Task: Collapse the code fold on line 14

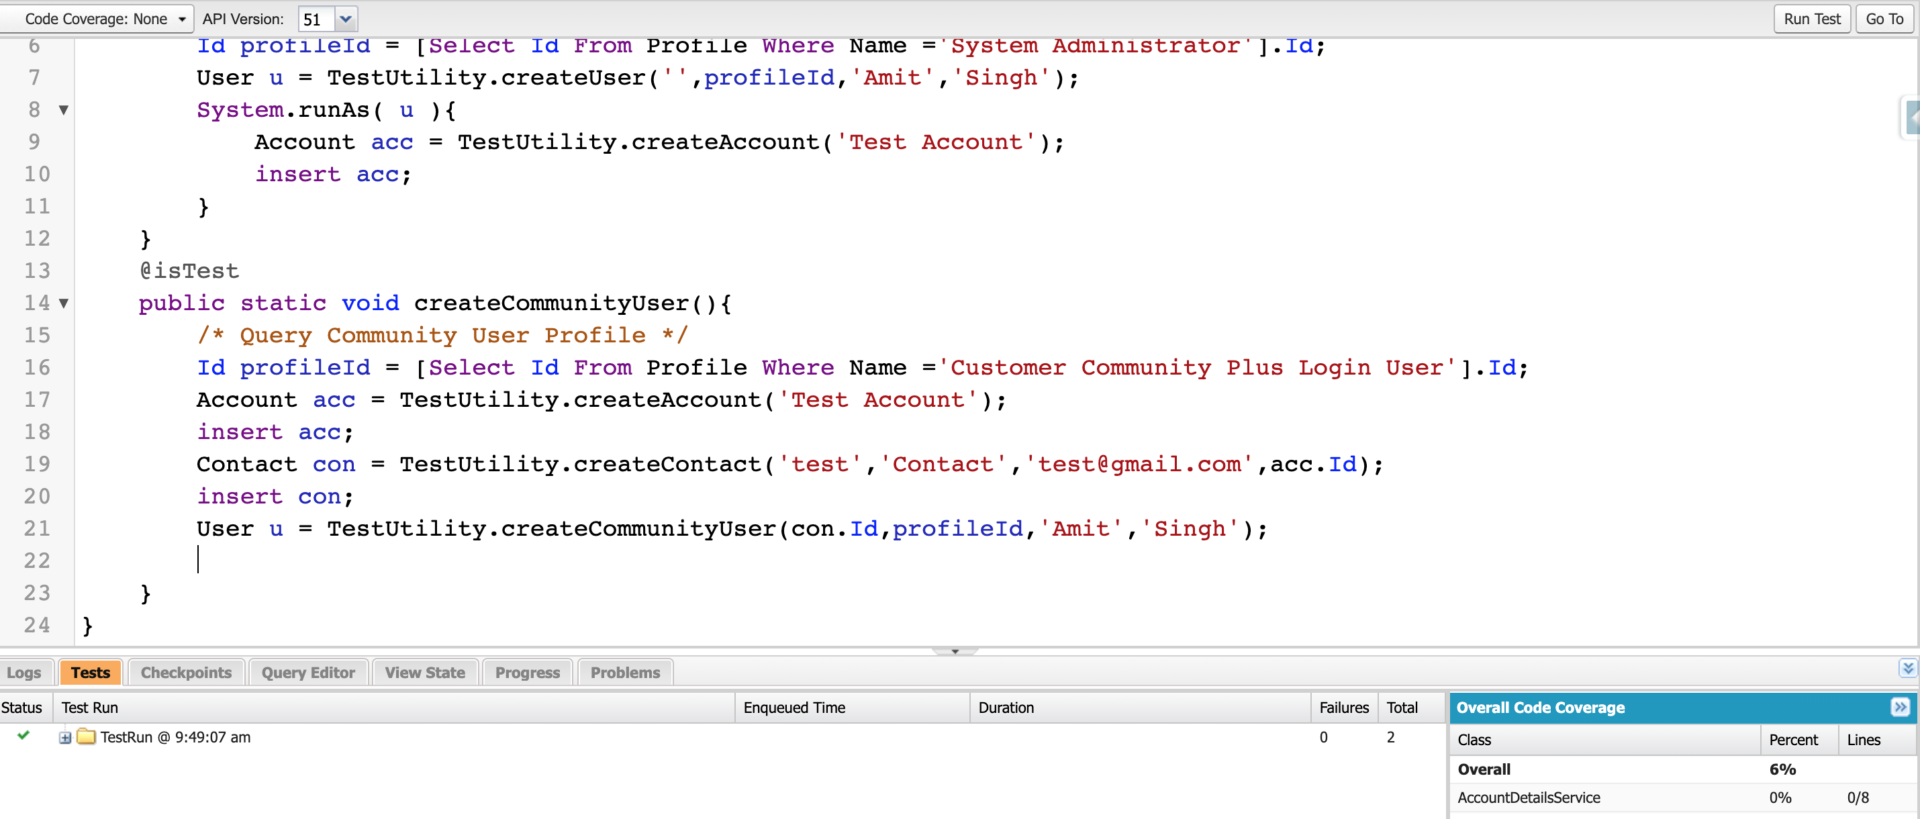Action: point(64,303)
